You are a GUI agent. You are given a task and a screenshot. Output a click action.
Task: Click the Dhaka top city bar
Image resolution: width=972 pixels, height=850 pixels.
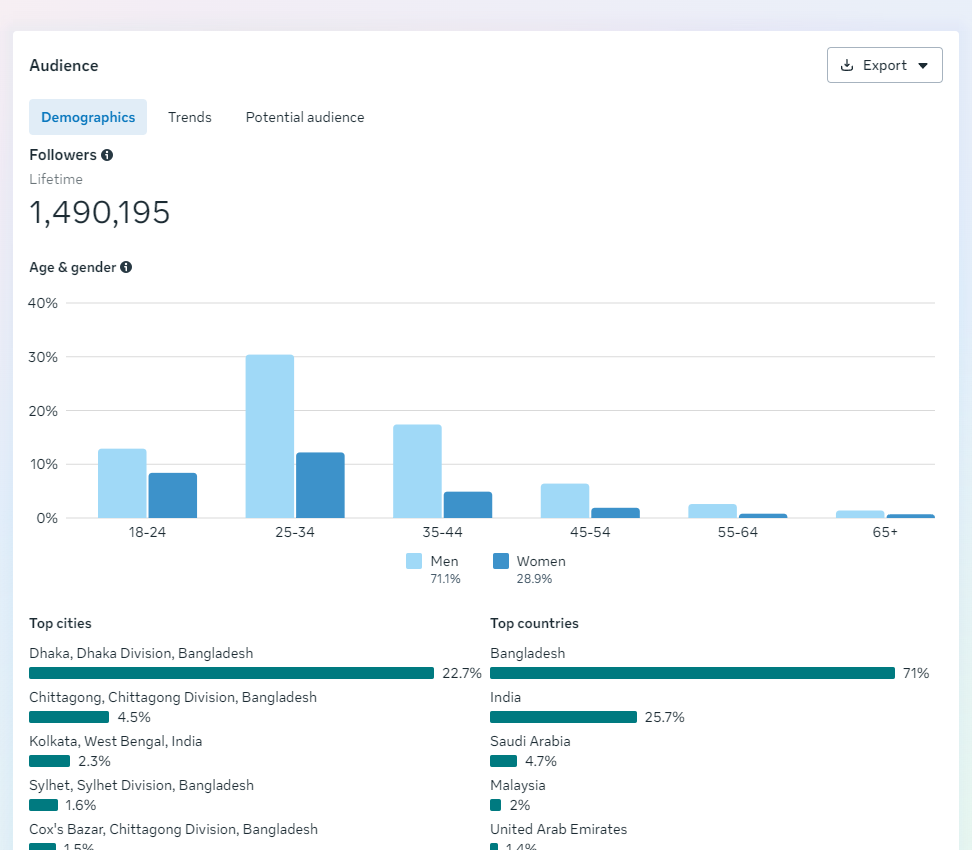point(231,673)
